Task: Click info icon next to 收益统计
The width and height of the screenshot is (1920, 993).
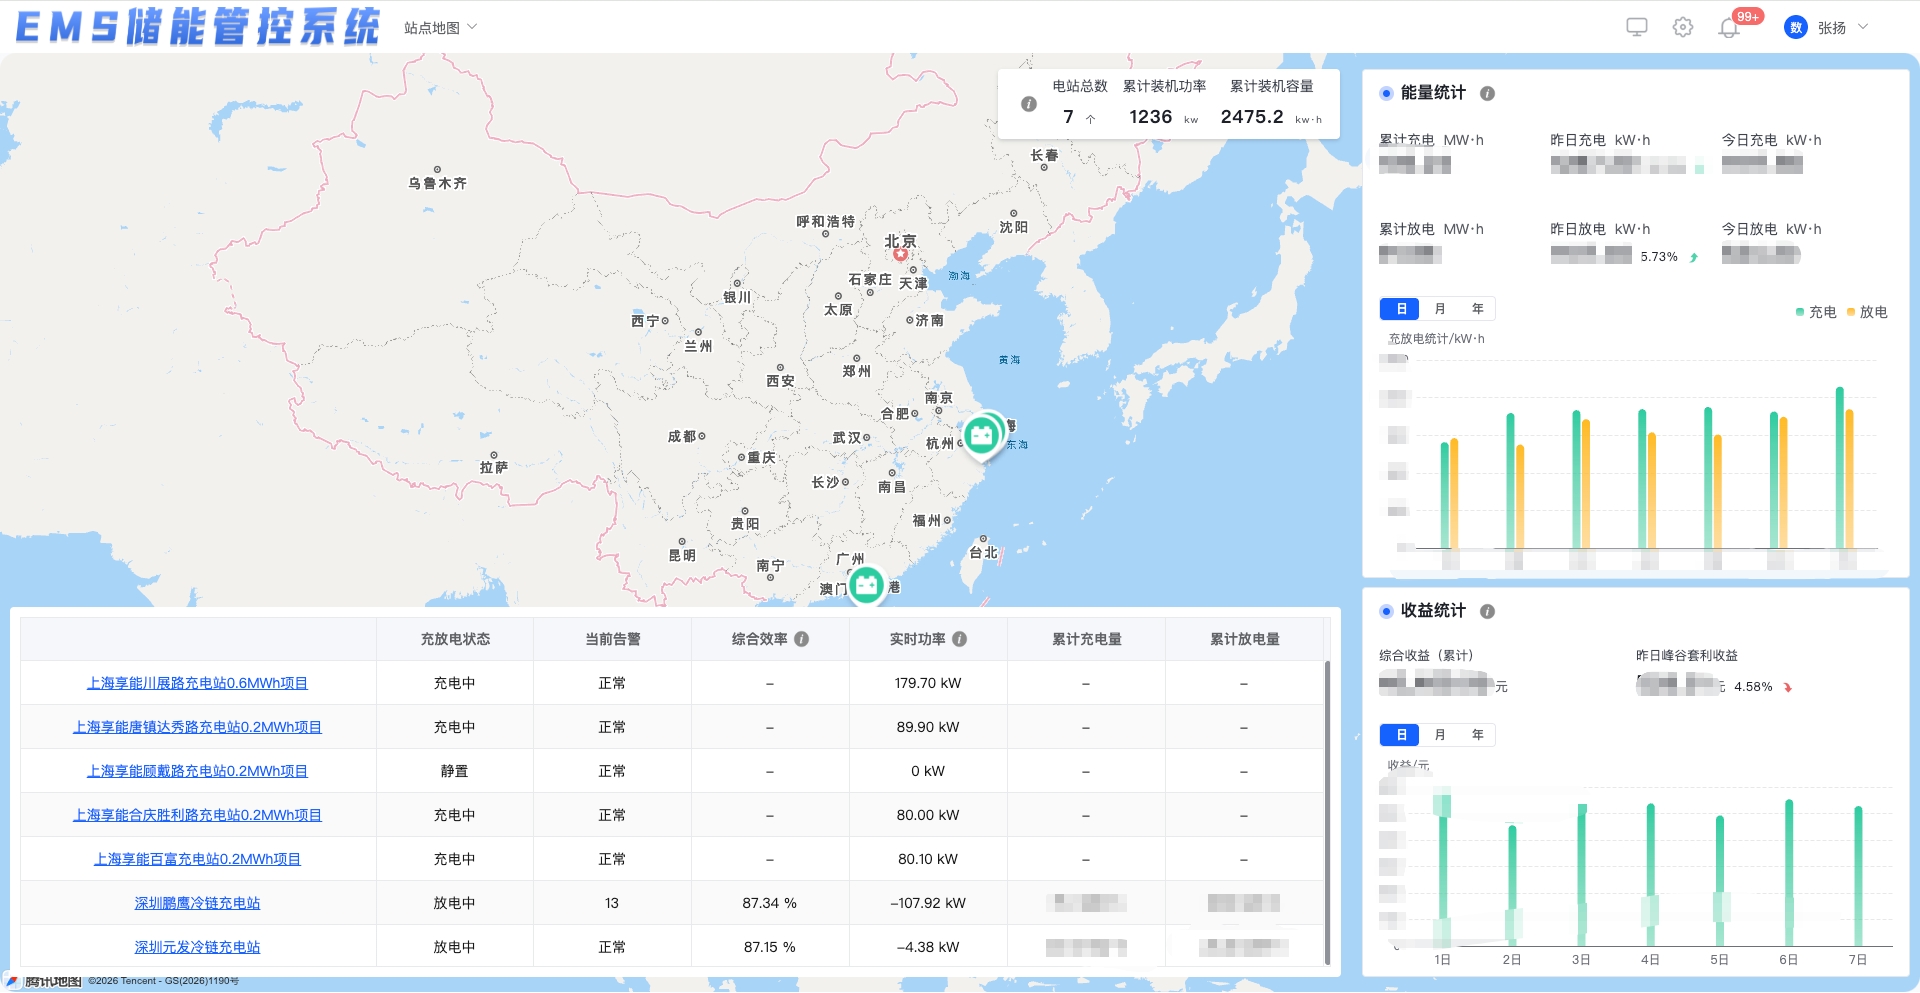Action: (x=1487, y=611)
